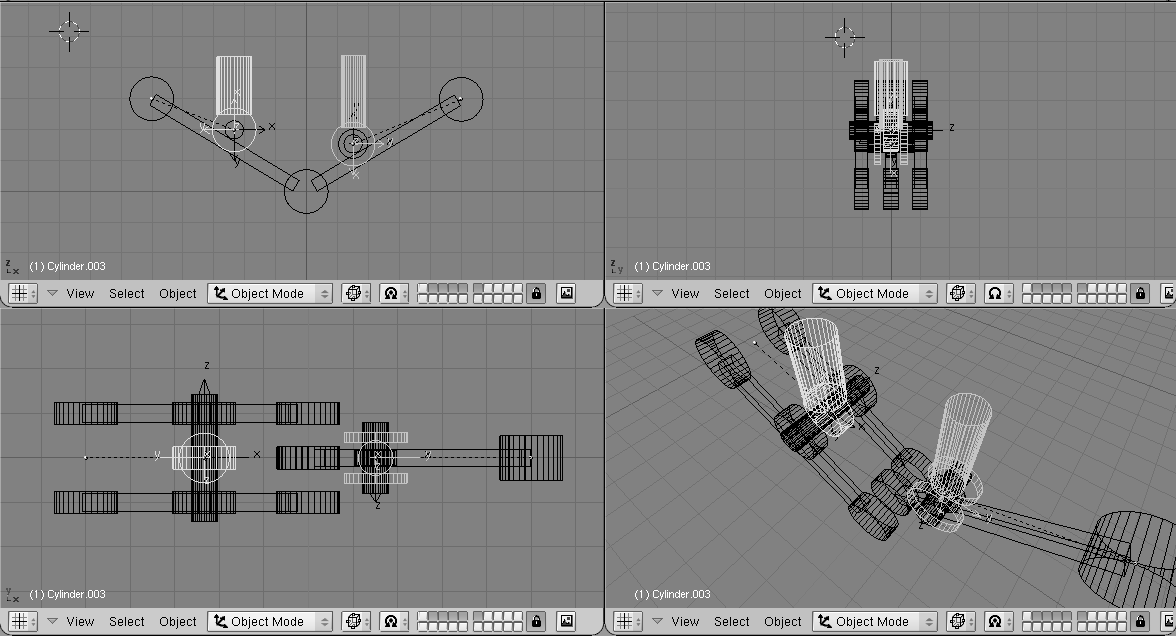
Task: Open the Select menu in the front view header
Action: pos(127,293)
